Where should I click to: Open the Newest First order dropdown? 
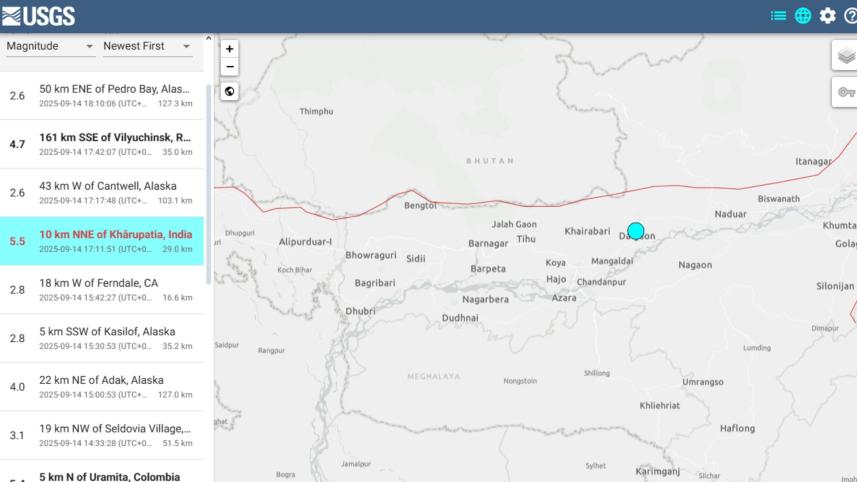(x=147, y=47)
